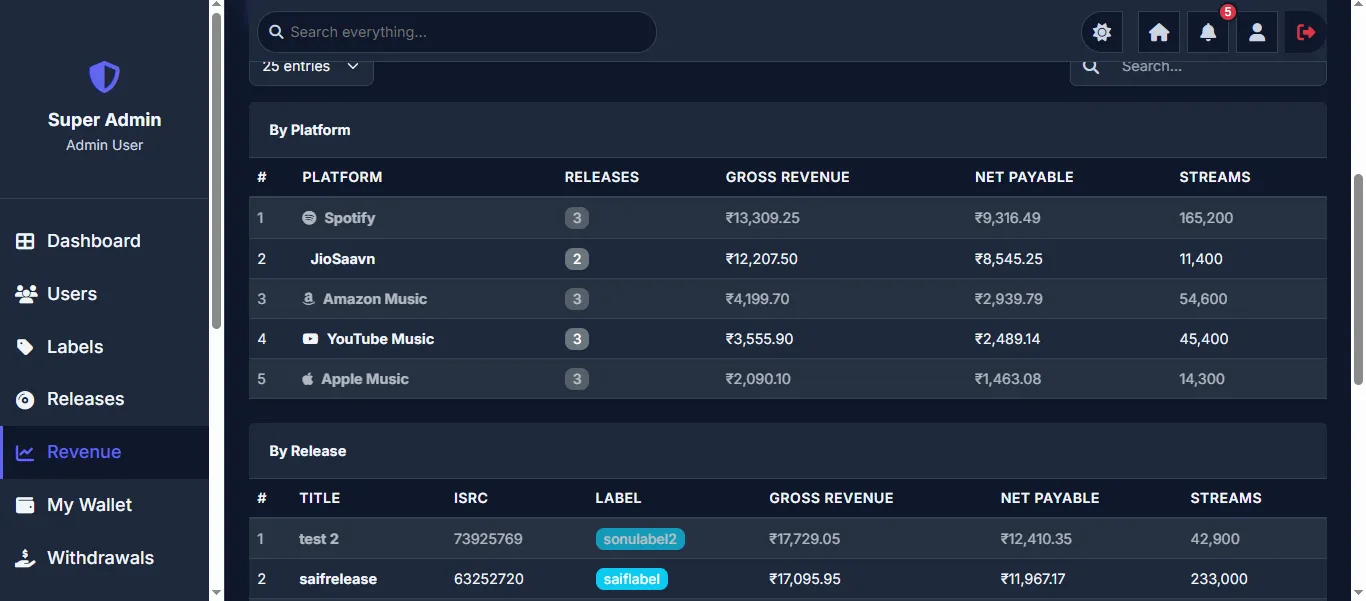This screenshot has width=1366, height=601.
Task: Click the table Search input field
Action: 1198,67
